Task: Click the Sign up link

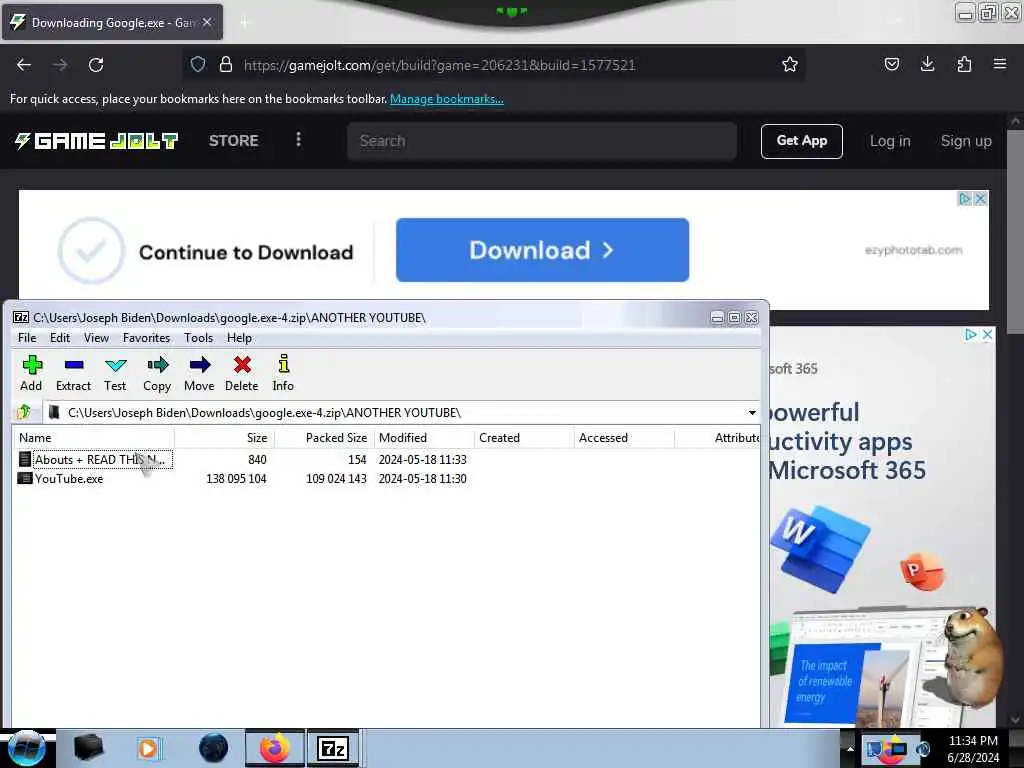Action: tap(965, 140)
